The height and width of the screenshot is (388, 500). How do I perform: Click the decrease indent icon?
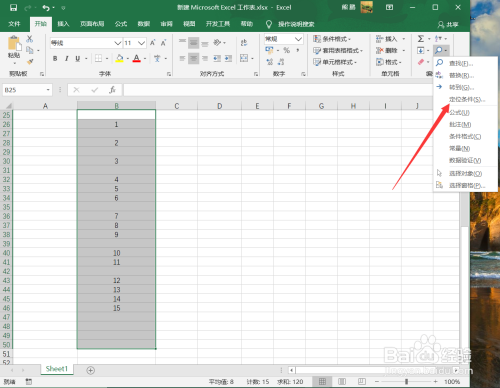(217, 59)
